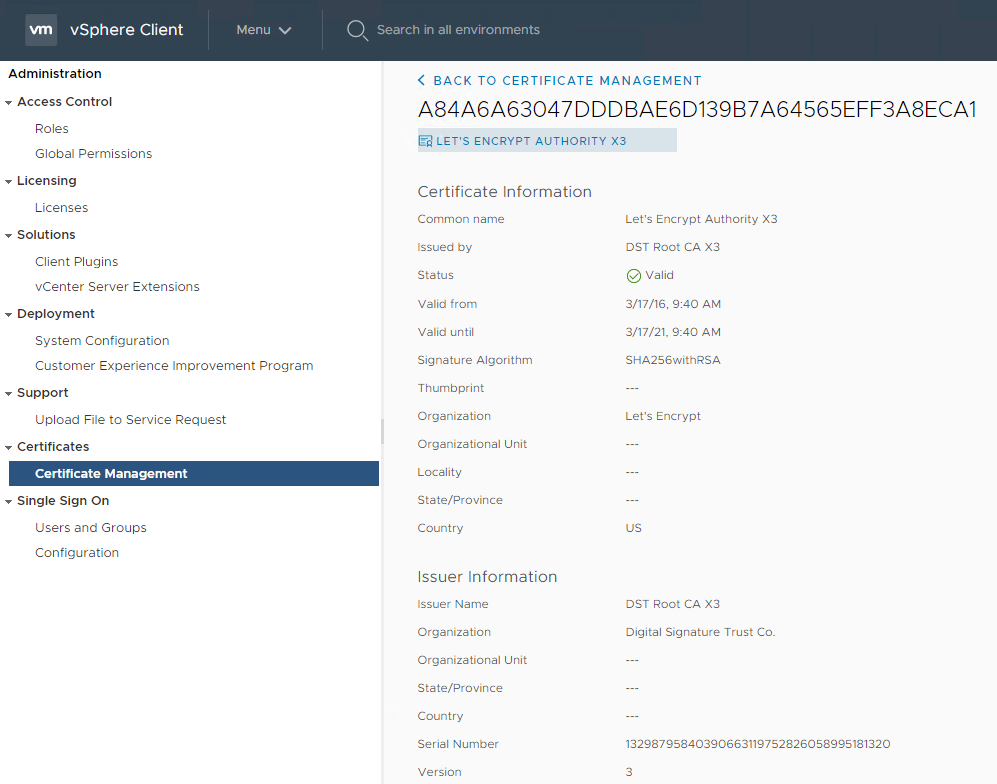Screen dimensions: 997x784
Task: Click the Issuer Name value DST Root CA X3
Action: coord(673,604)
